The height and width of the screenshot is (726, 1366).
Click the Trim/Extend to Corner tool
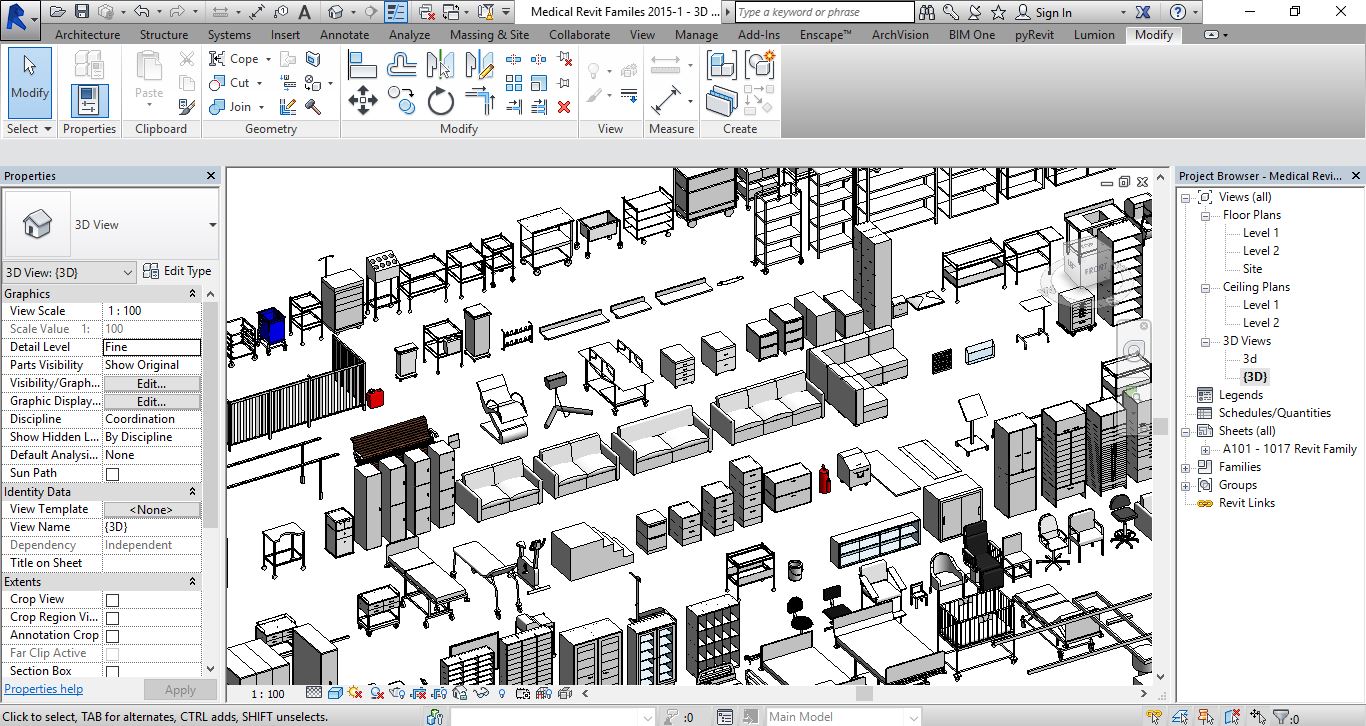tap(480, 101)
